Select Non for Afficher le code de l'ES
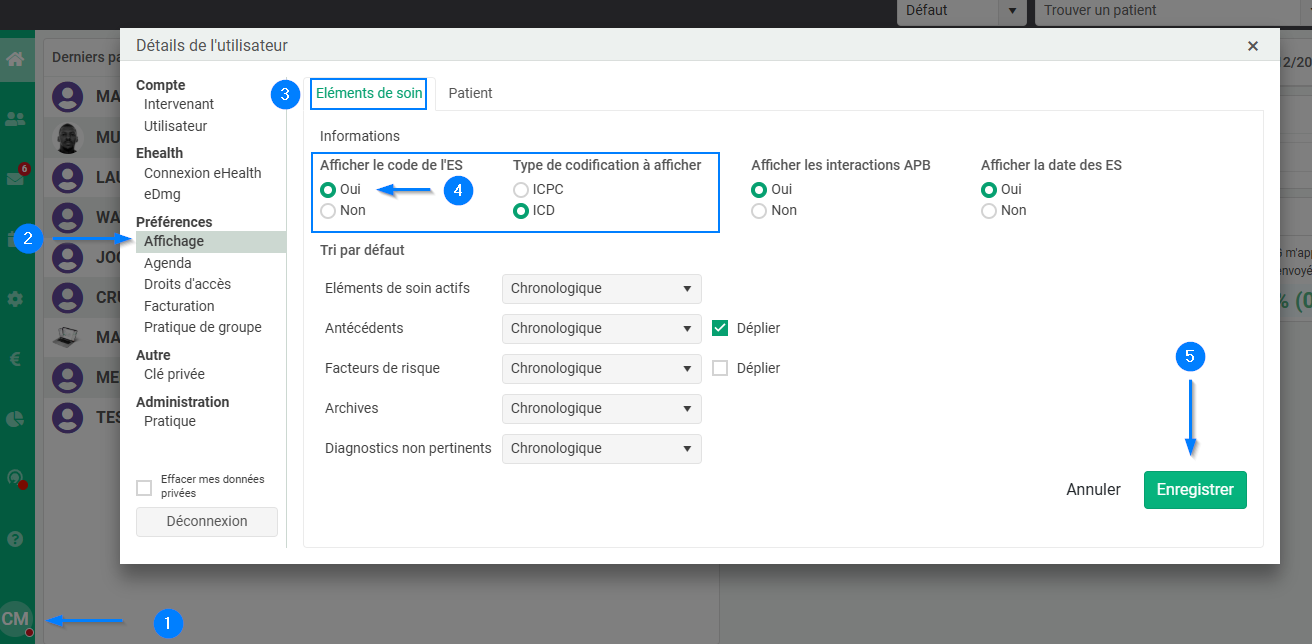The image size is (1312, 644). [x=327, y=211]
